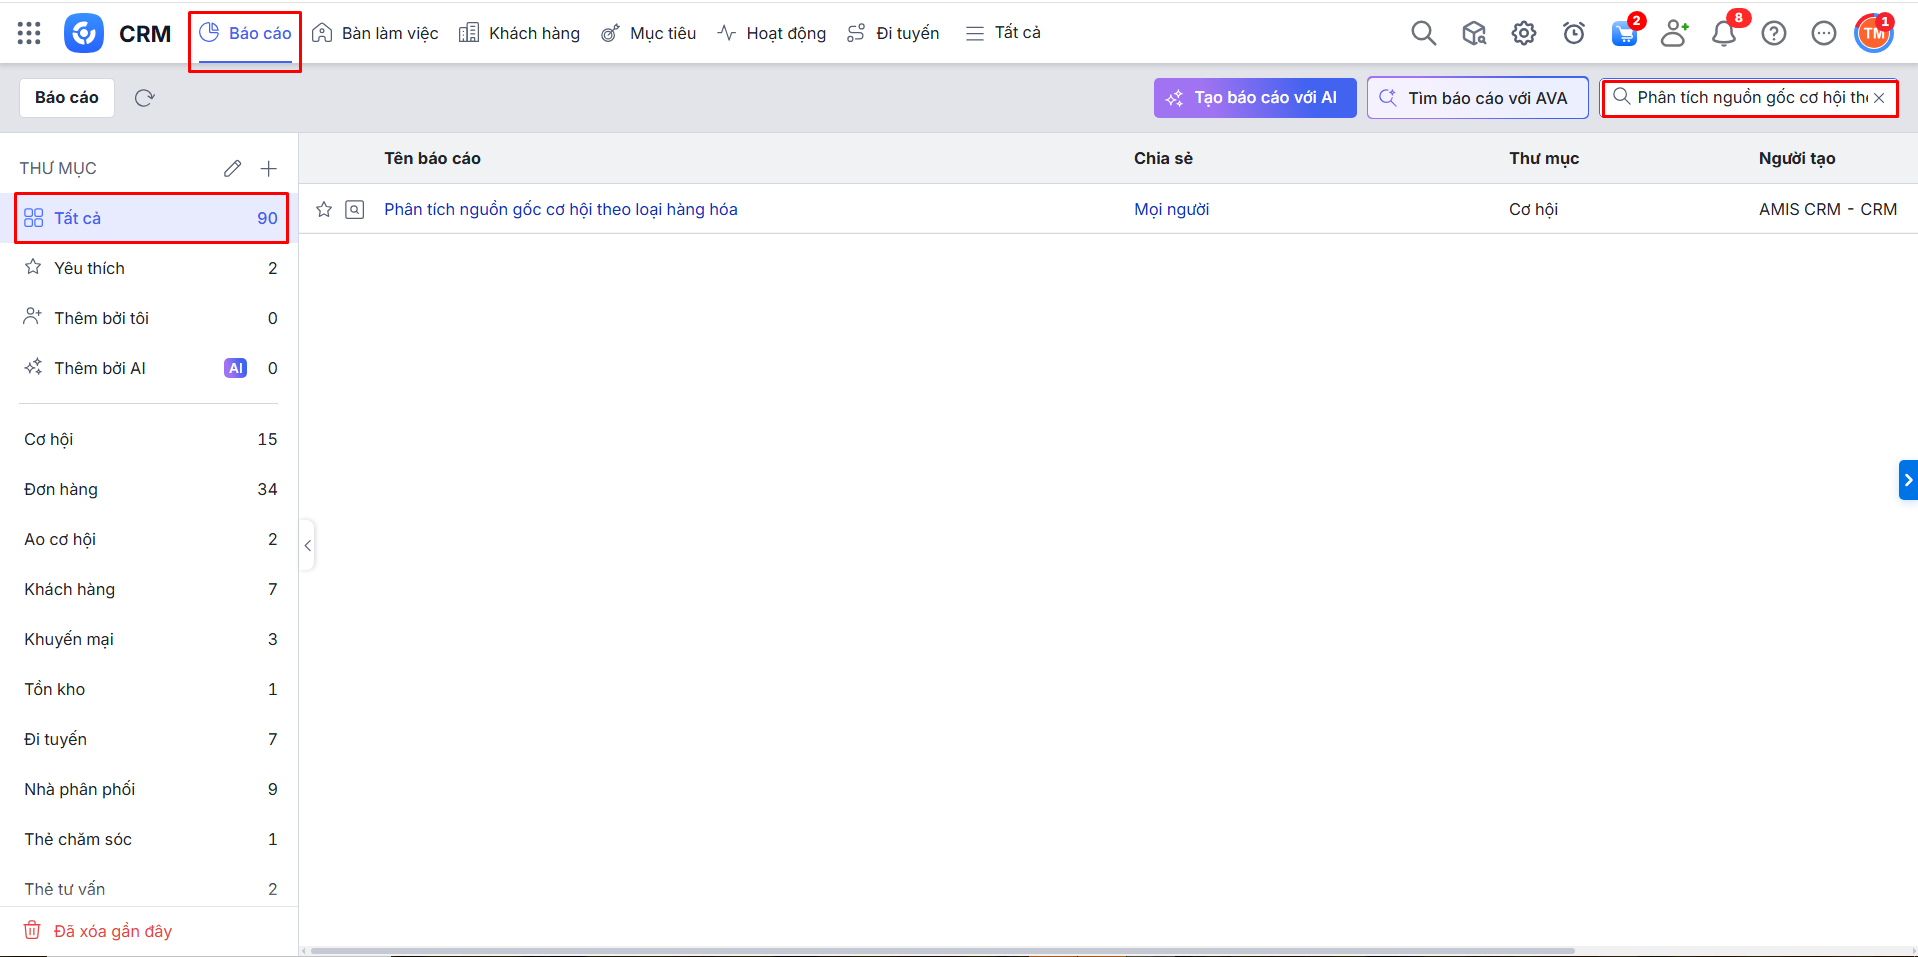Screen dimensions: 1918x957
Task: Open the shopping cart icon
Action: click(1624, 34)
